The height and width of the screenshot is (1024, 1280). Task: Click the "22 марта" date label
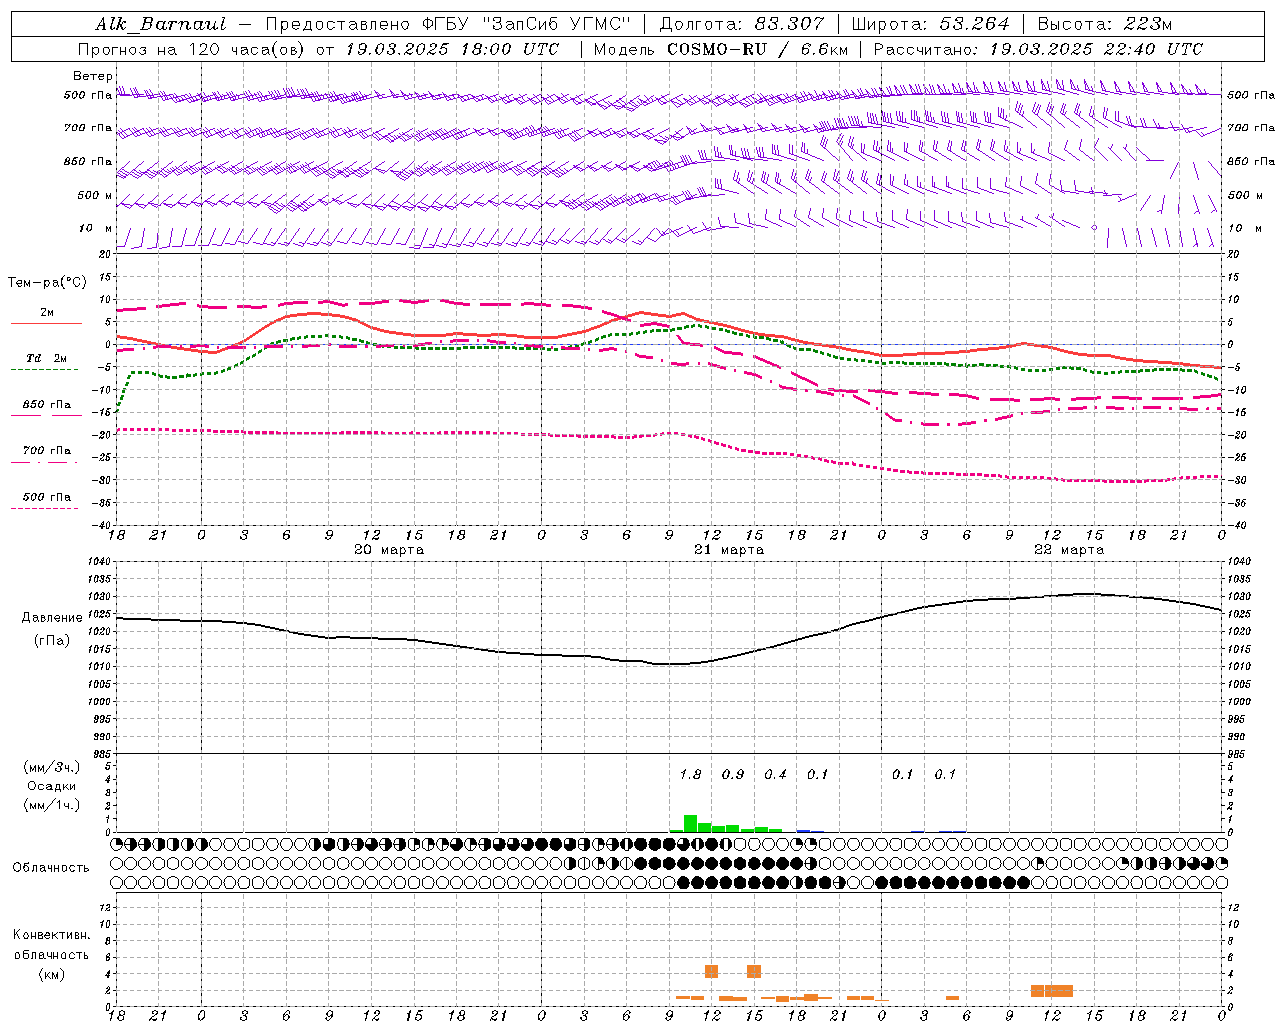click(x=1069, y=550)
